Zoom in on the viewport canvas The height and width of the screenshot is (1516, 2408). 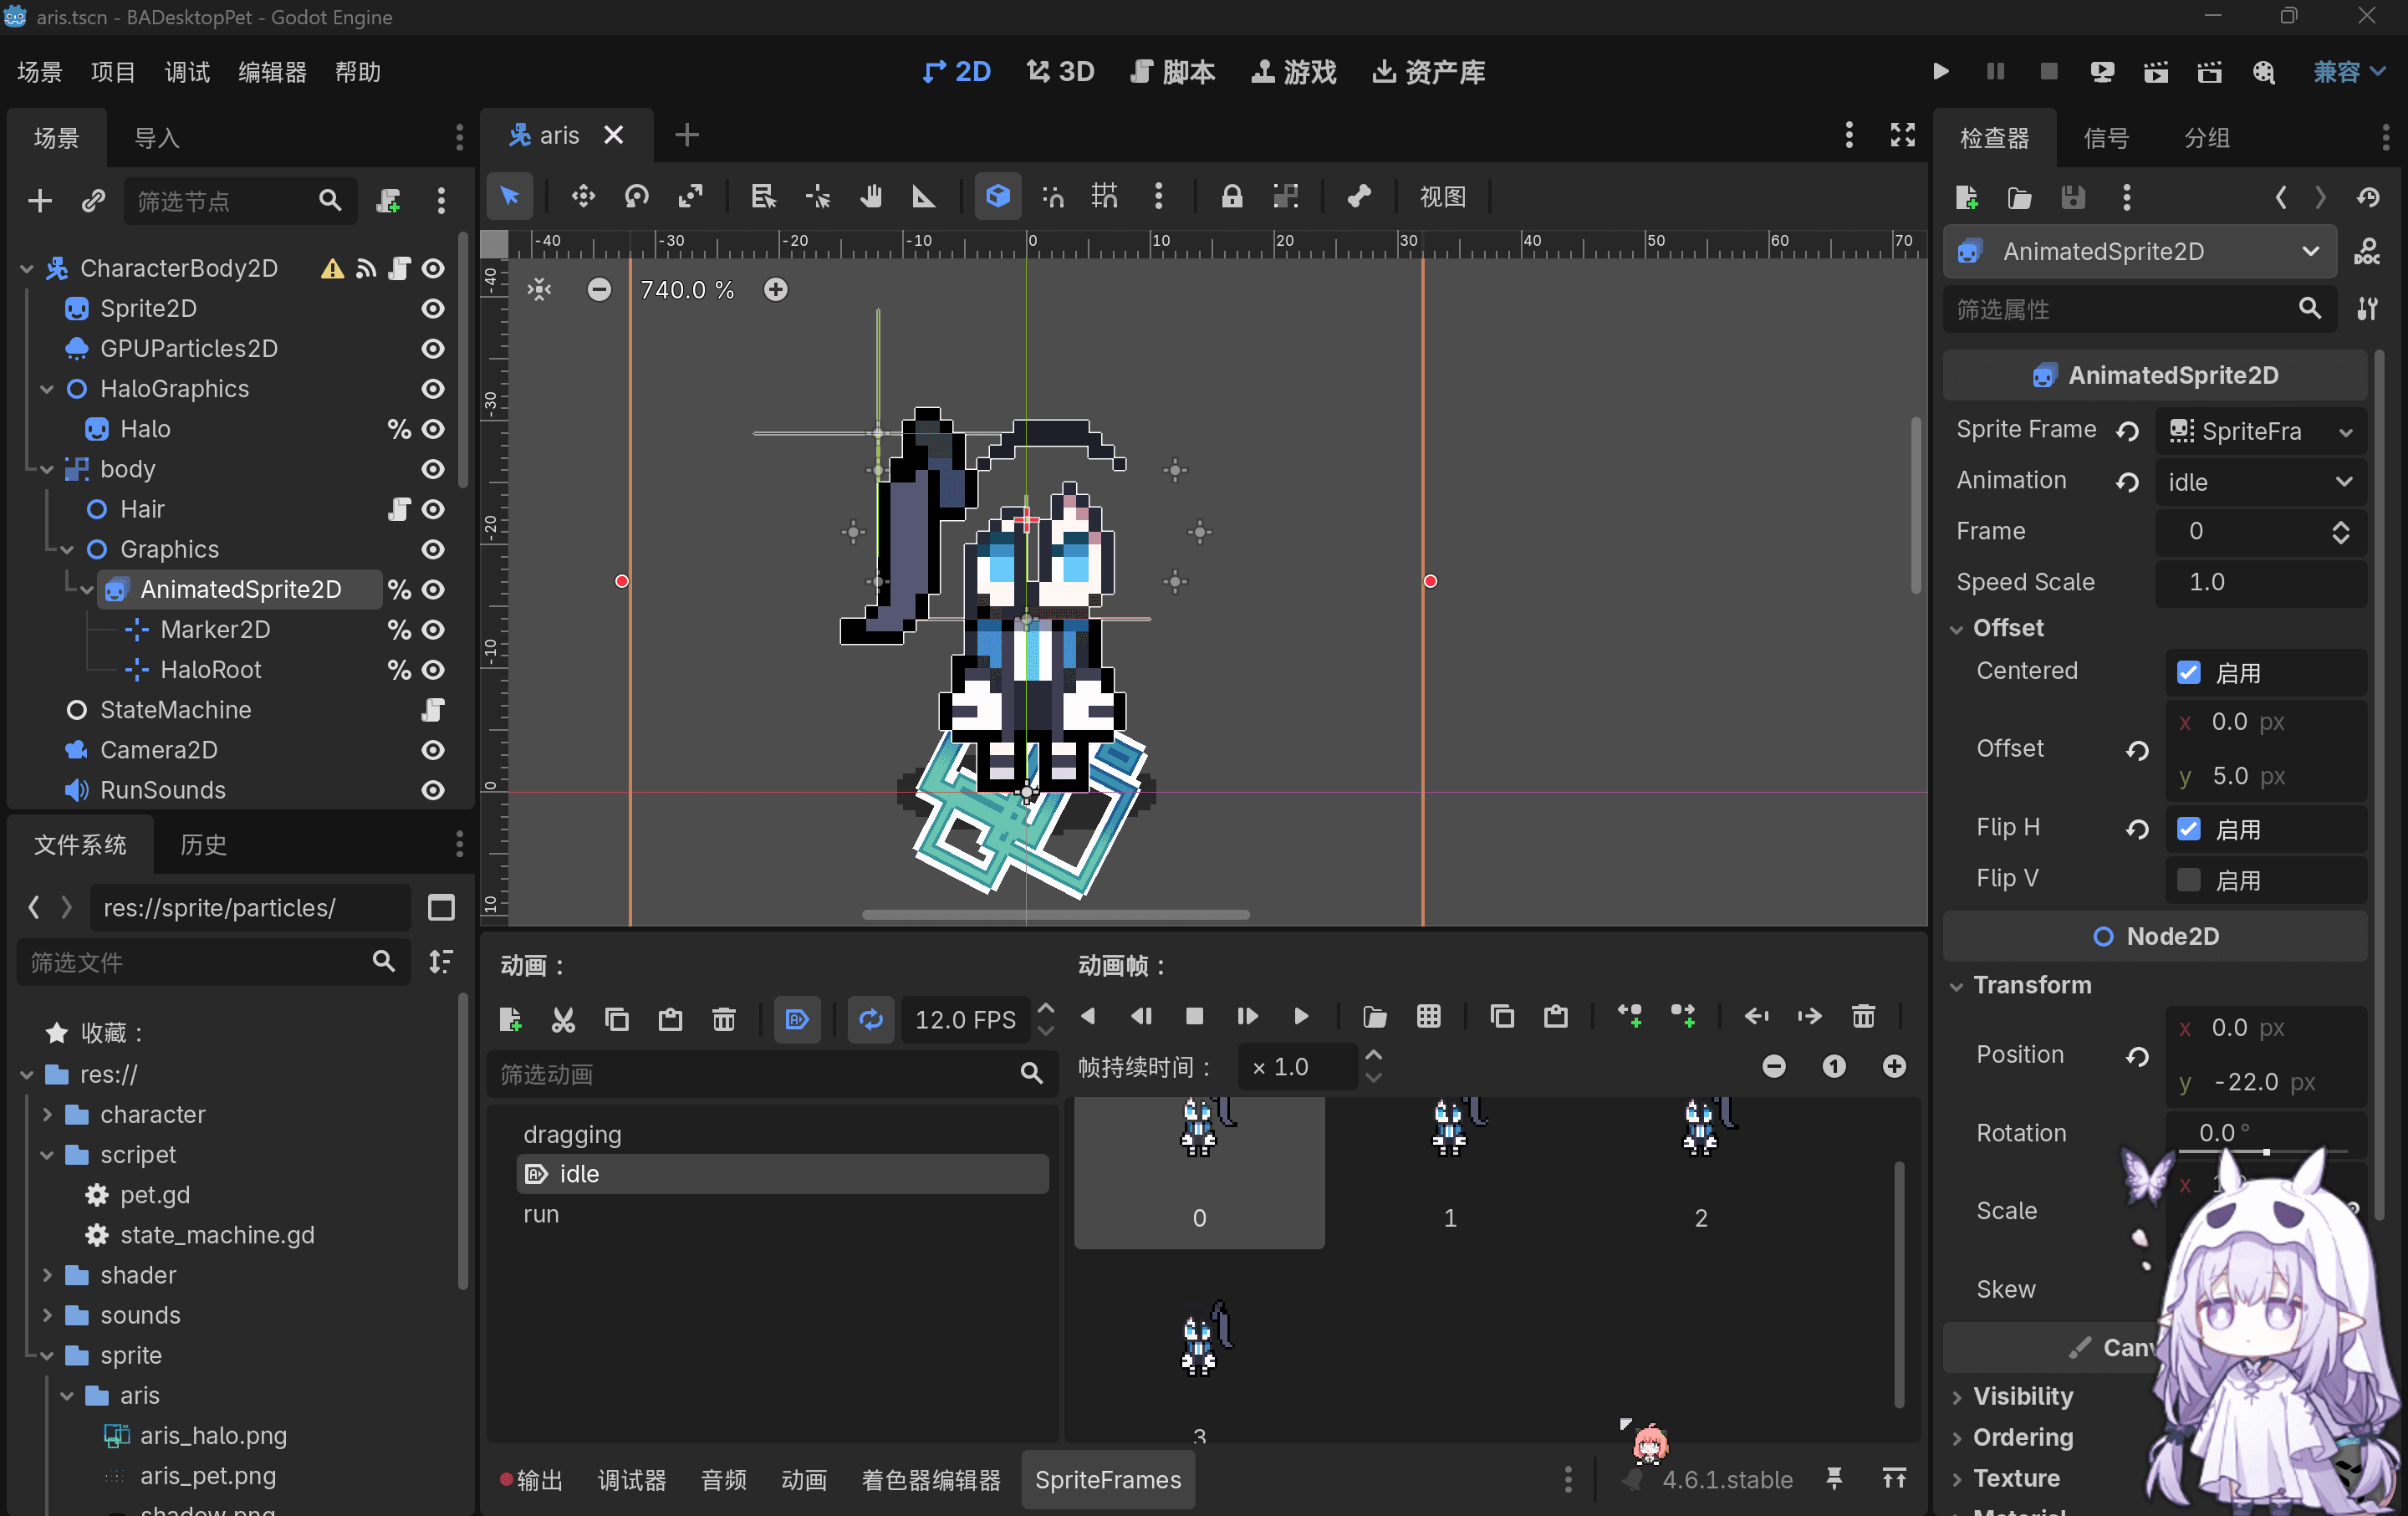[775, 290]
